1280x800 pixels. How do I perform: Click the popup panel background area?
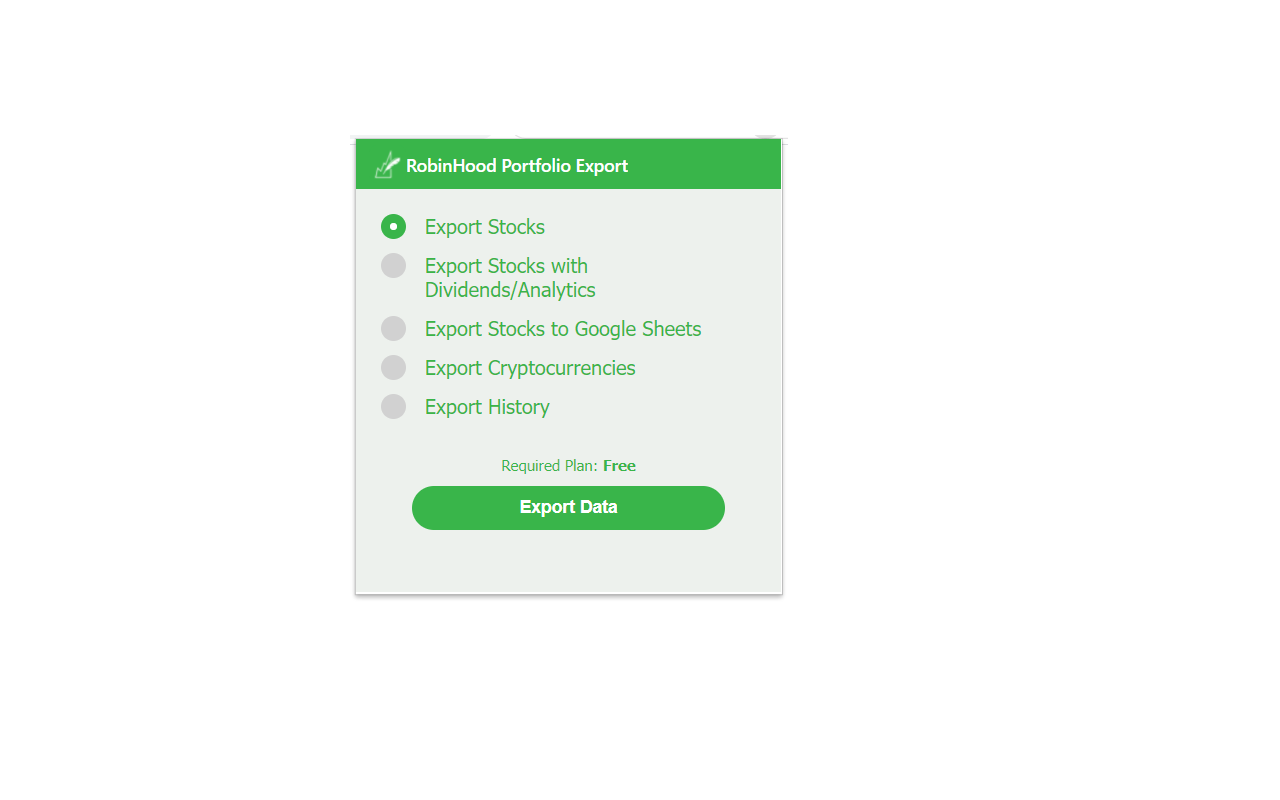click(568, 560)
